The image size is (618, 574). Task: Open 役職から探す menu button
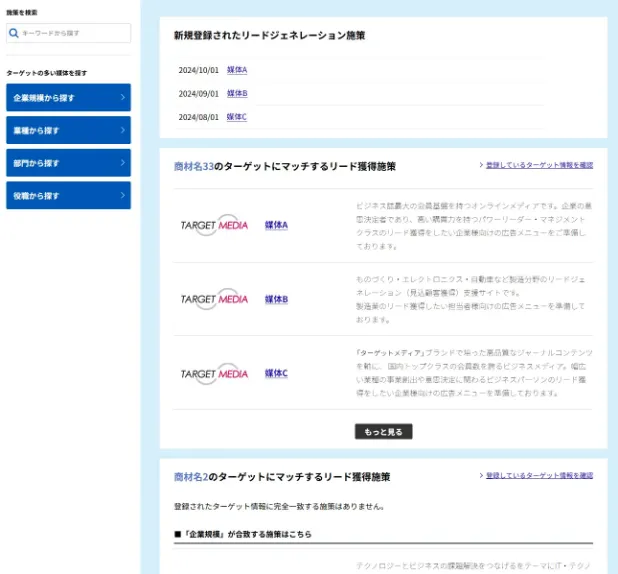coord(69,196)
